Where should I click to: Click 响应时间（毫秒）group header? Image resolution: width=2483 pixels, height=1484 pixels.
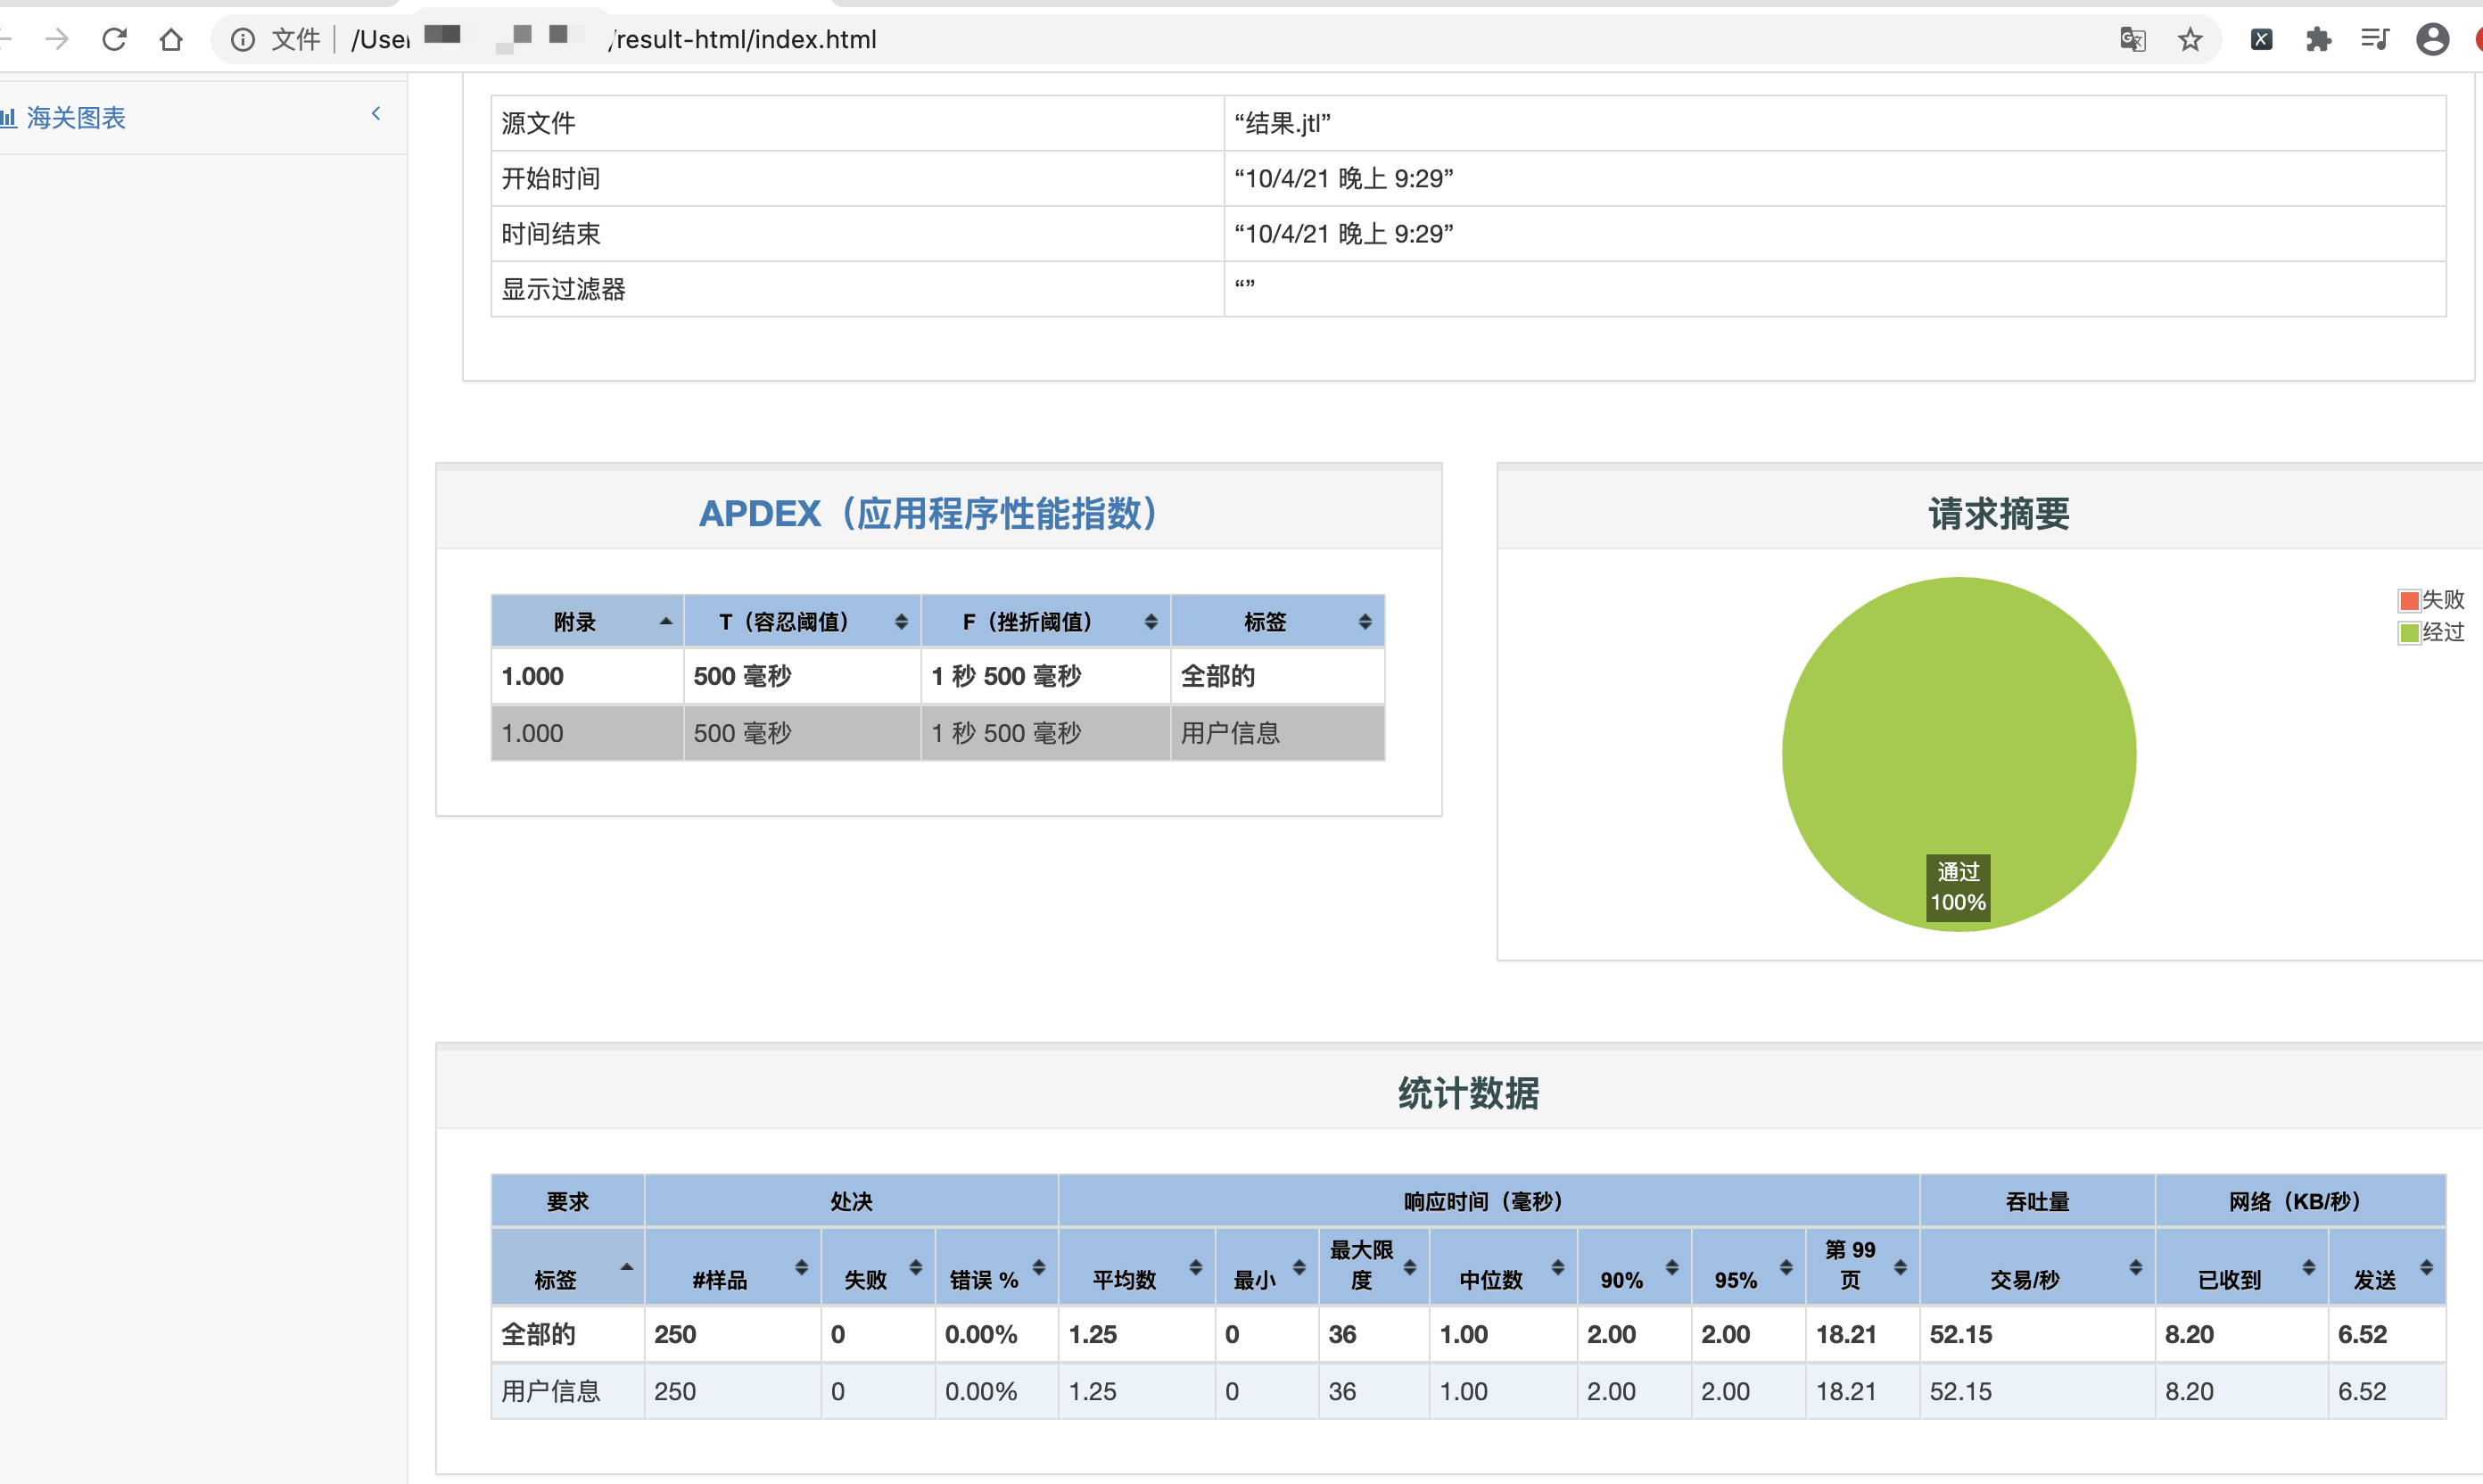point(1488,1201)
